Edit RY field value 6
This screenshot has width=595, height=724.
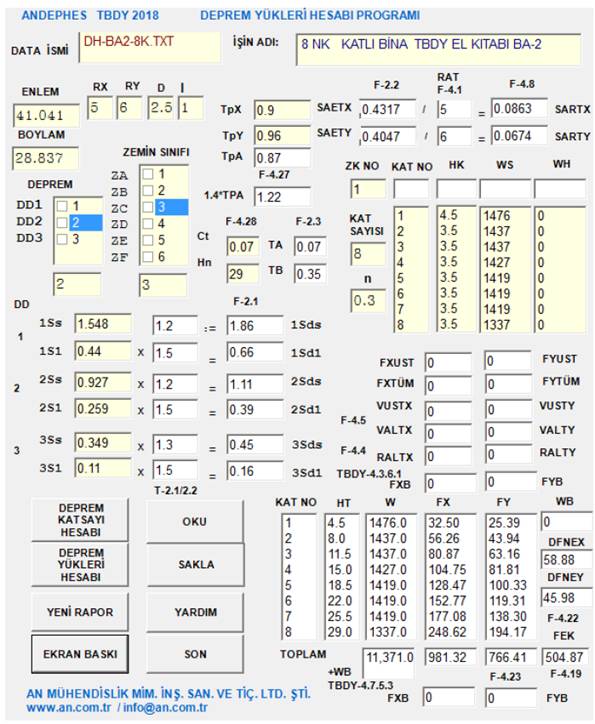click(129, 108)
